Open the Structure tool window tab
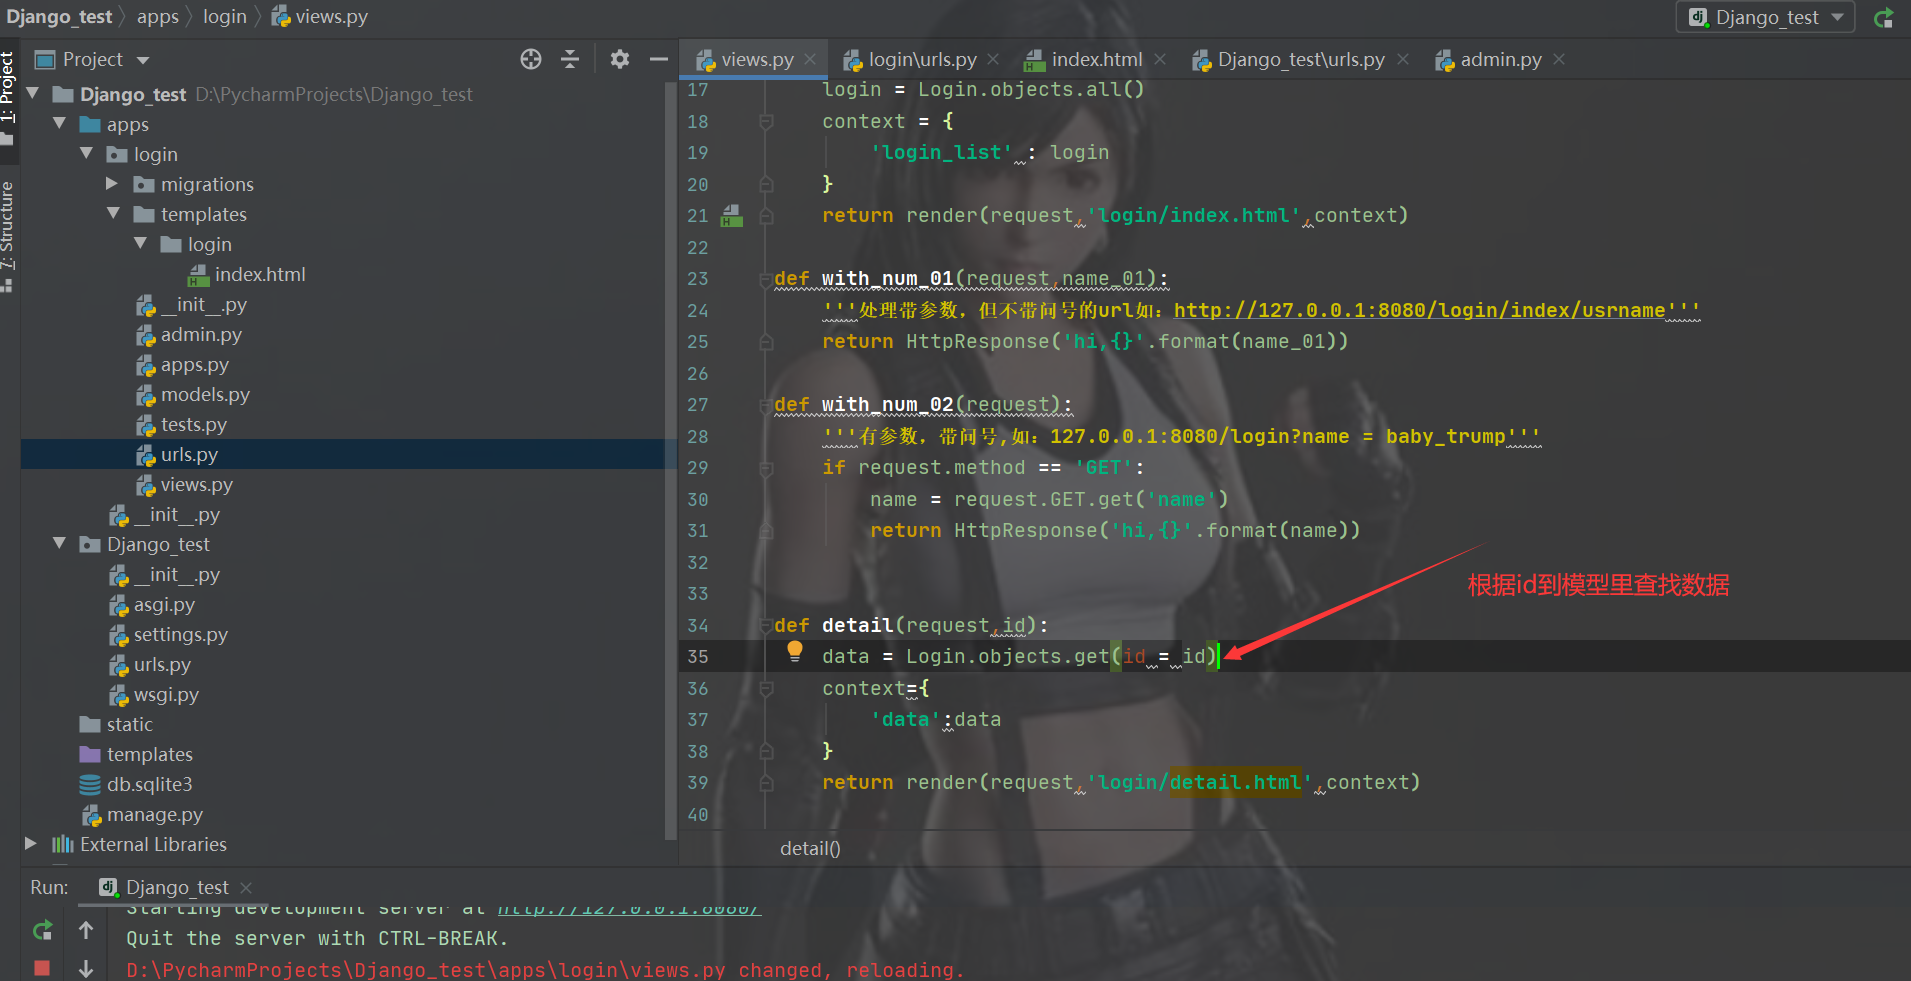This screenshot has height=981, width=1911. 8,236
